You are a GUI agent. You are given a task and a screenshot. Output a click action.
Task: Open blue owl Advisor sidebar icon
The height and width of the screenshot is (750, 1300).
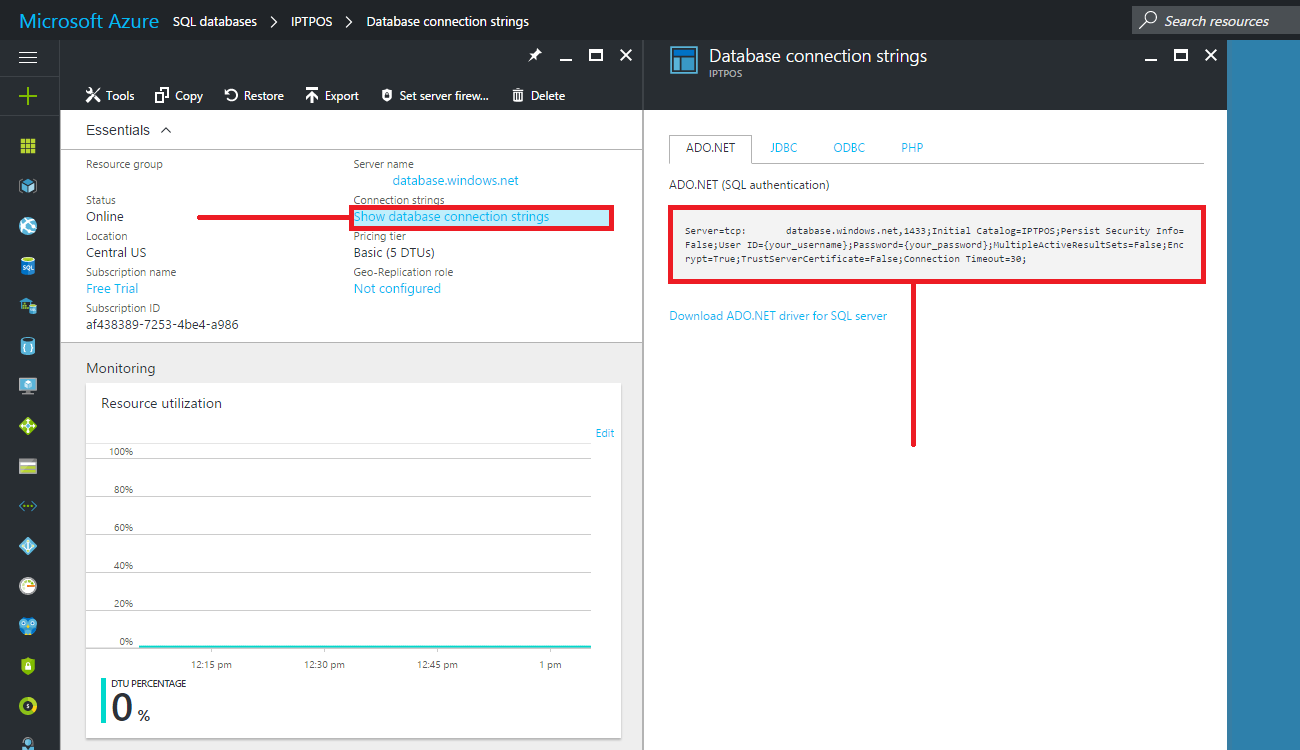coord(28,626)
